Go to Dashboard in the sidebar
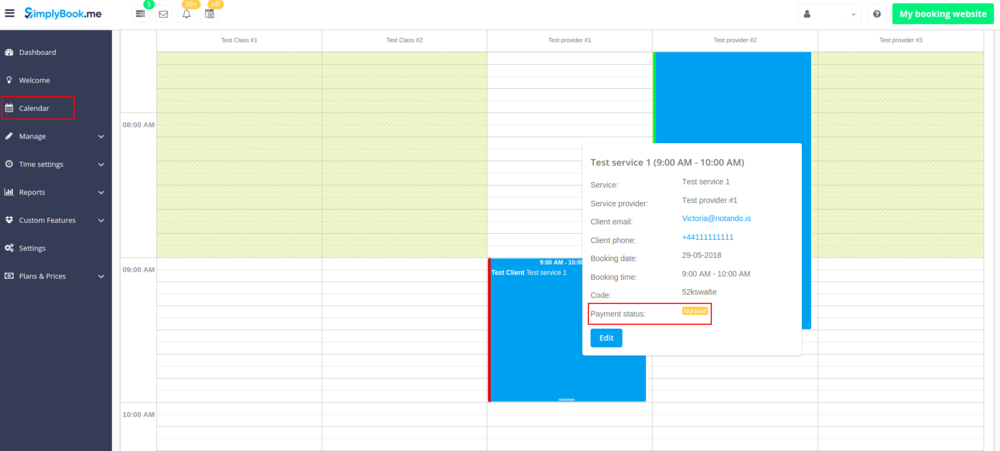This screenshot has width=1000, height=451. [37, 52]
